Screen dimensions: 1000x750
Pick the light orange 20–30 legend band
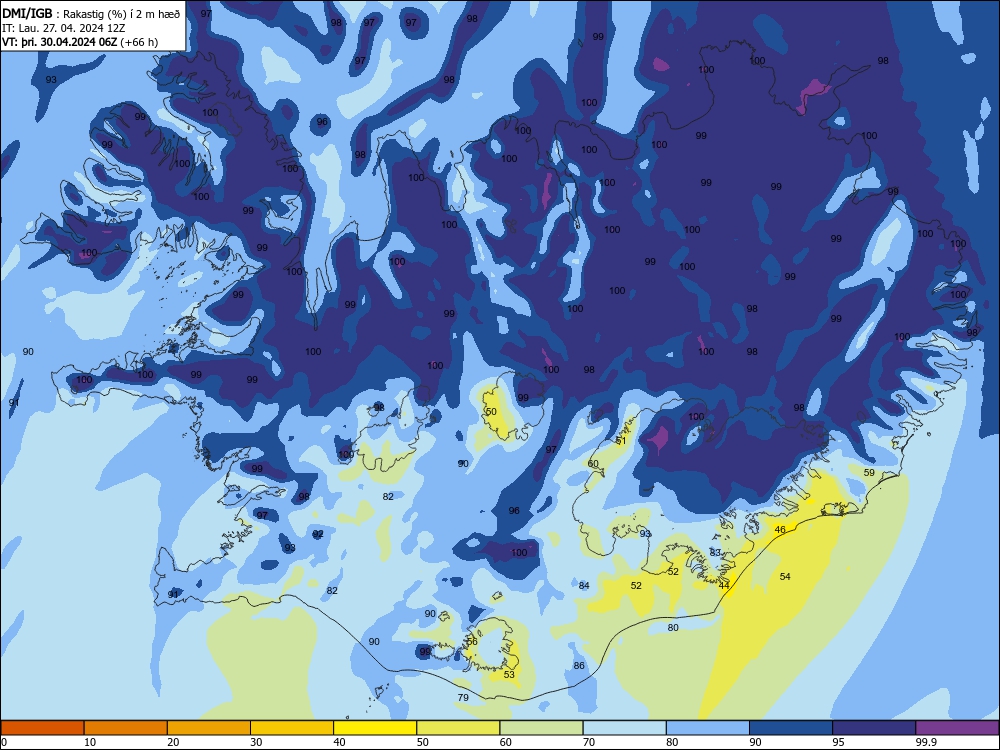(x=209, y=728)
